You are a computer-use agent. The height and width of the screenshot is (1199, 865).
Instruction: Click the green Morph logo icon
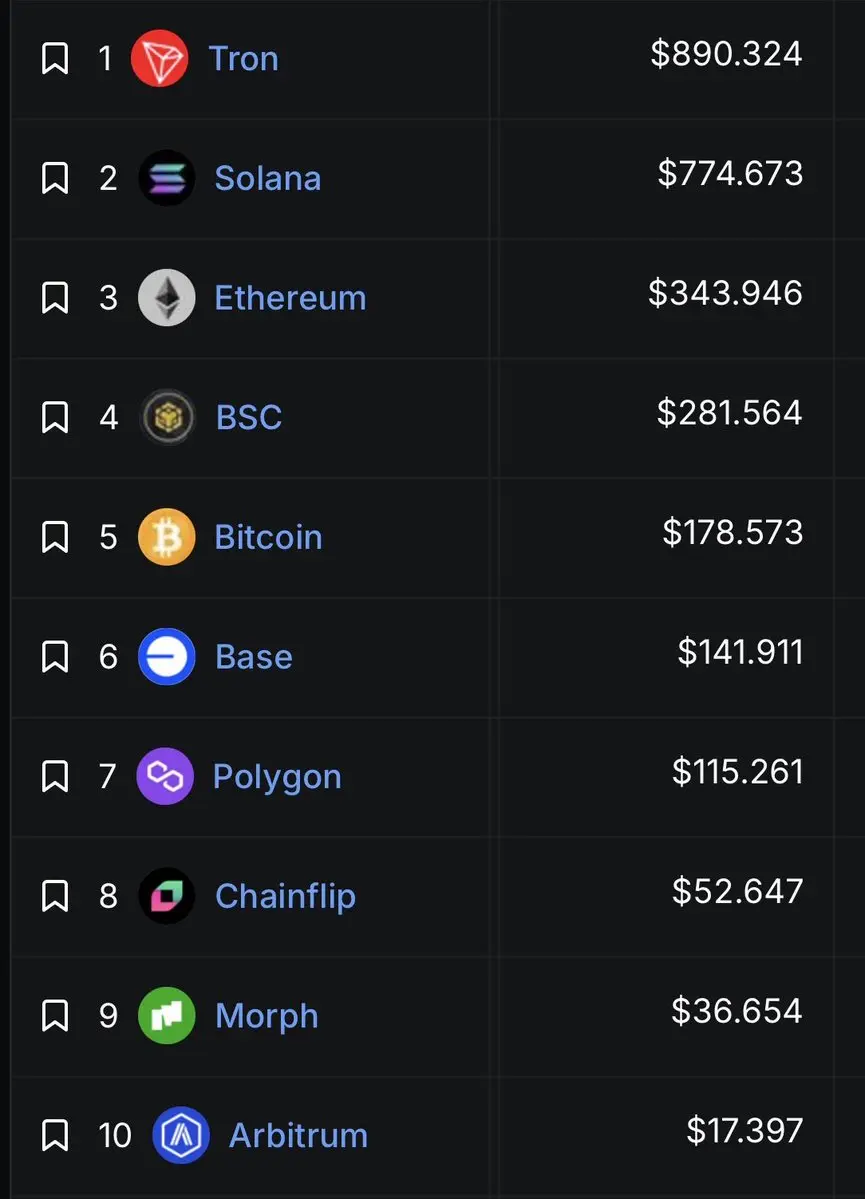166,1015
